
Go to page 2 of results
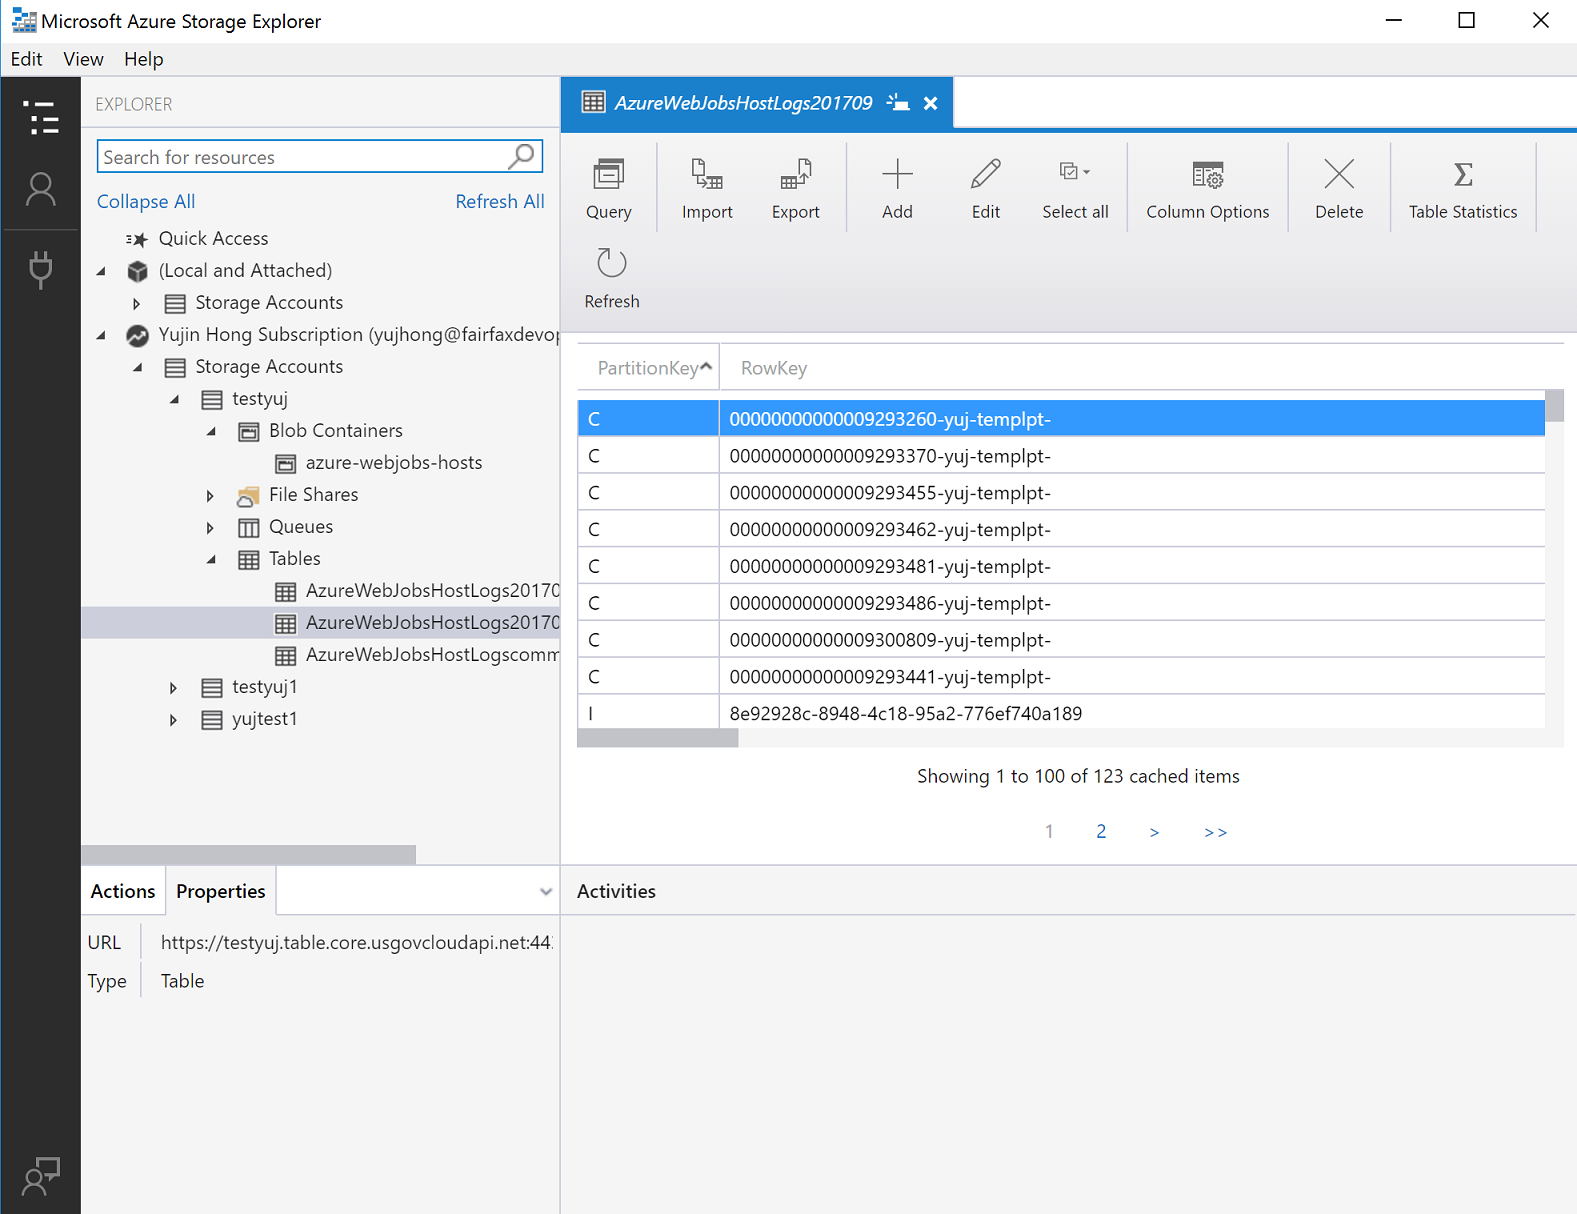pos(1101,831)
